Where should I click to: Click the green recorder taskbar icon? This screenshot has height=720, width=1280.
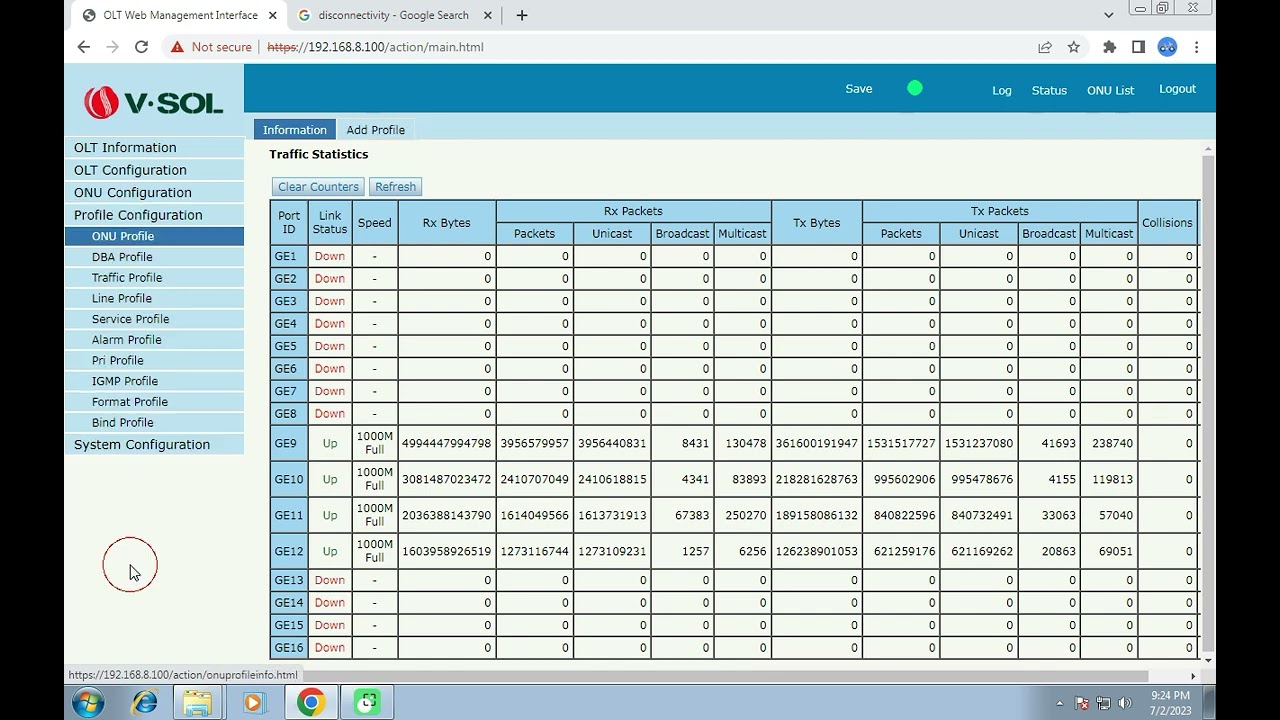367,703
